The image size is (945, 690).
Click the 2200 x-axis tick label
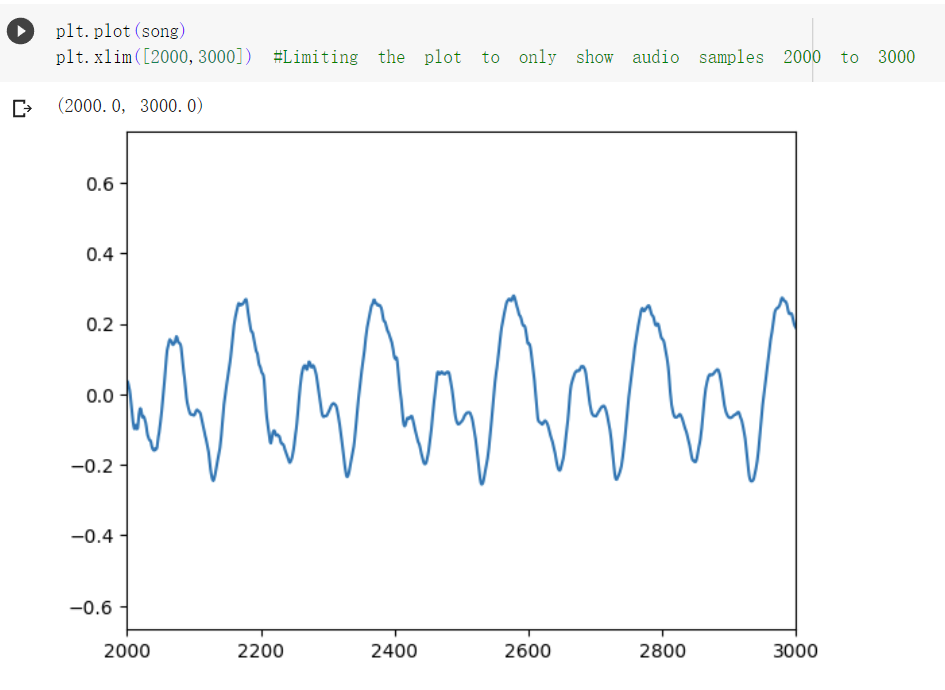(x=261, y=651)
